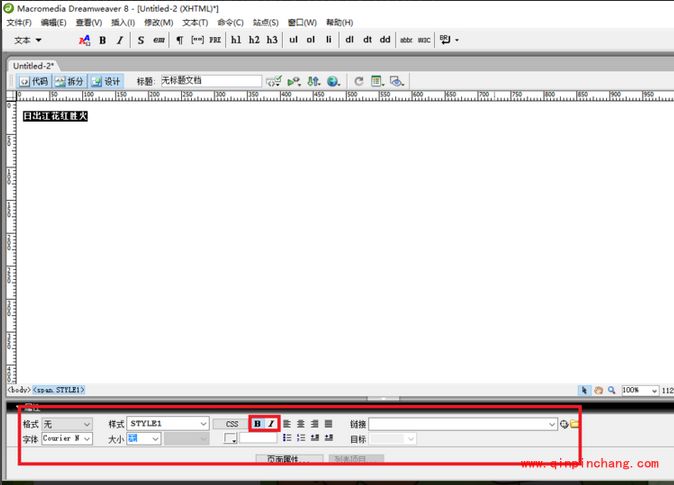Viewport: 674px width, 485px height.
Task: Click Italic button in Properties panel
Action: click(270, 424)
